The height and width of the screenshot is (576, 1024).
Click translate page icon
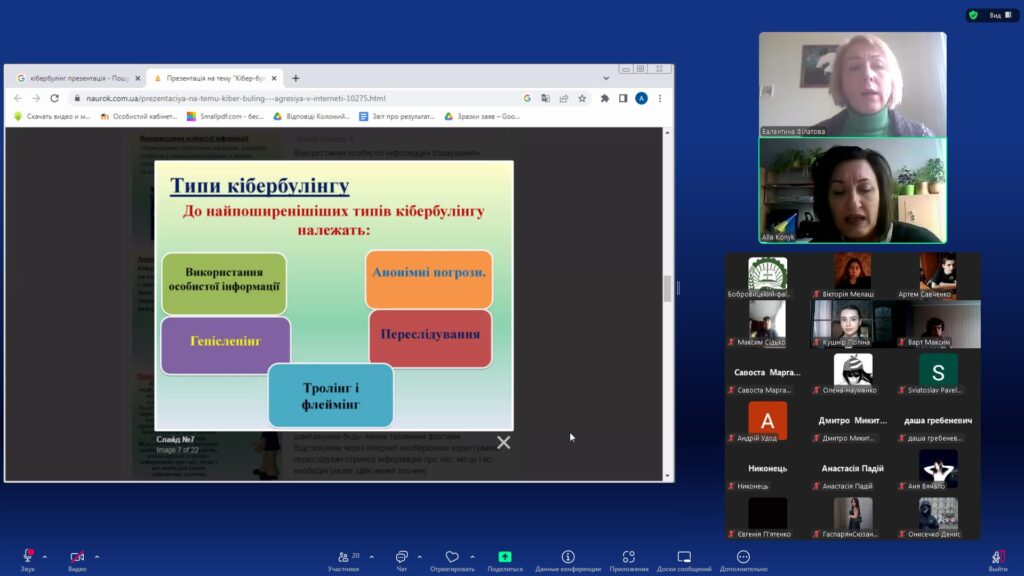click(545, 98)
